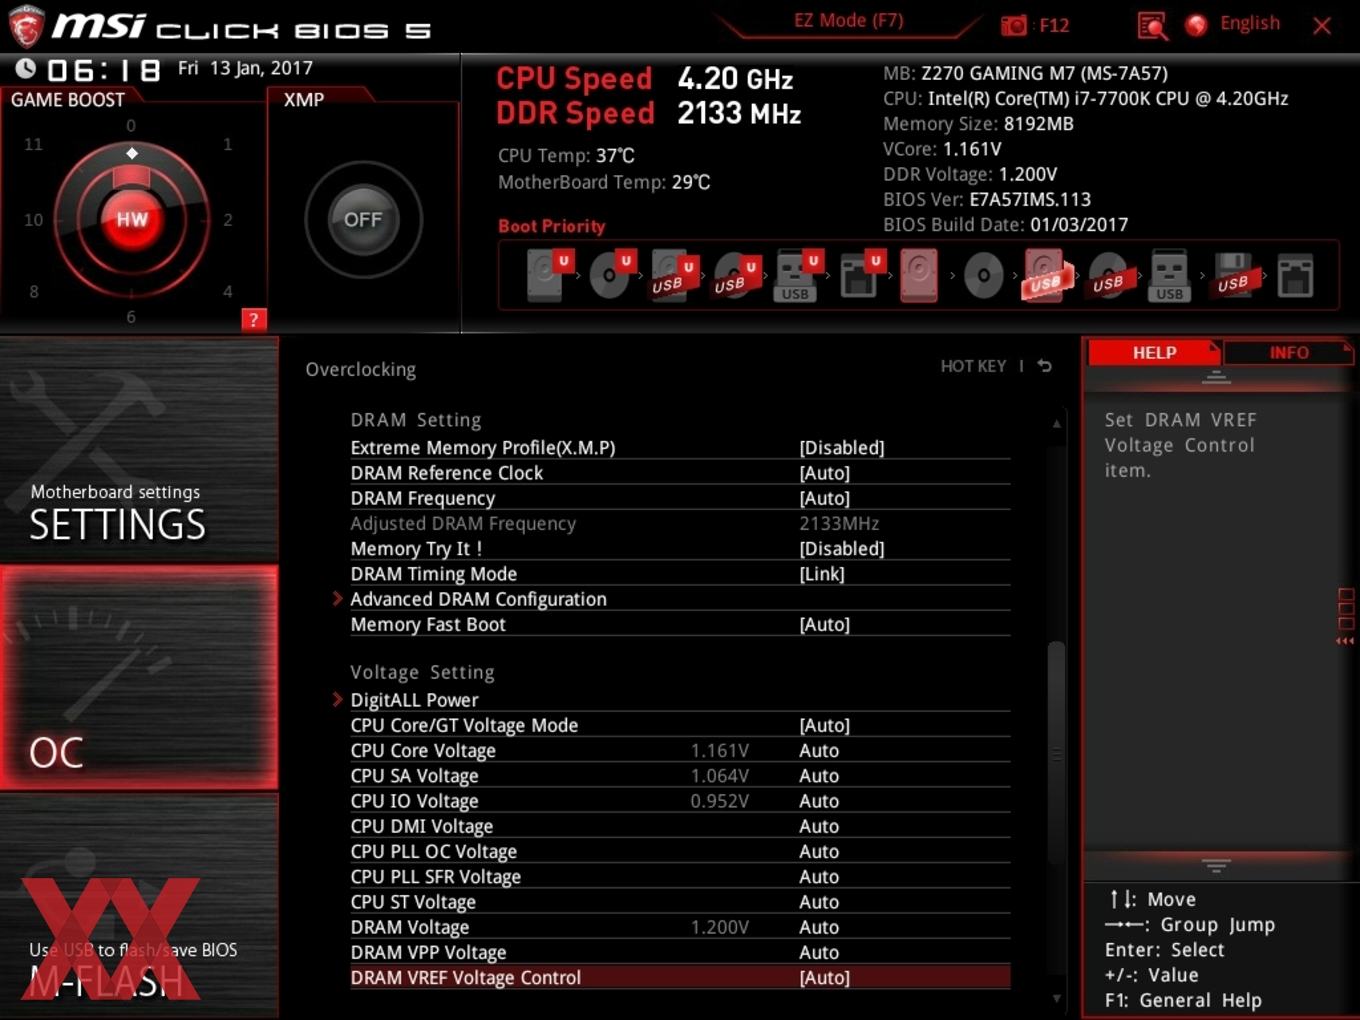The height and width of the screenshot is (1020, 1360).
Task: Select the legacy USB key boot icon
Action: click(1170, 275)
